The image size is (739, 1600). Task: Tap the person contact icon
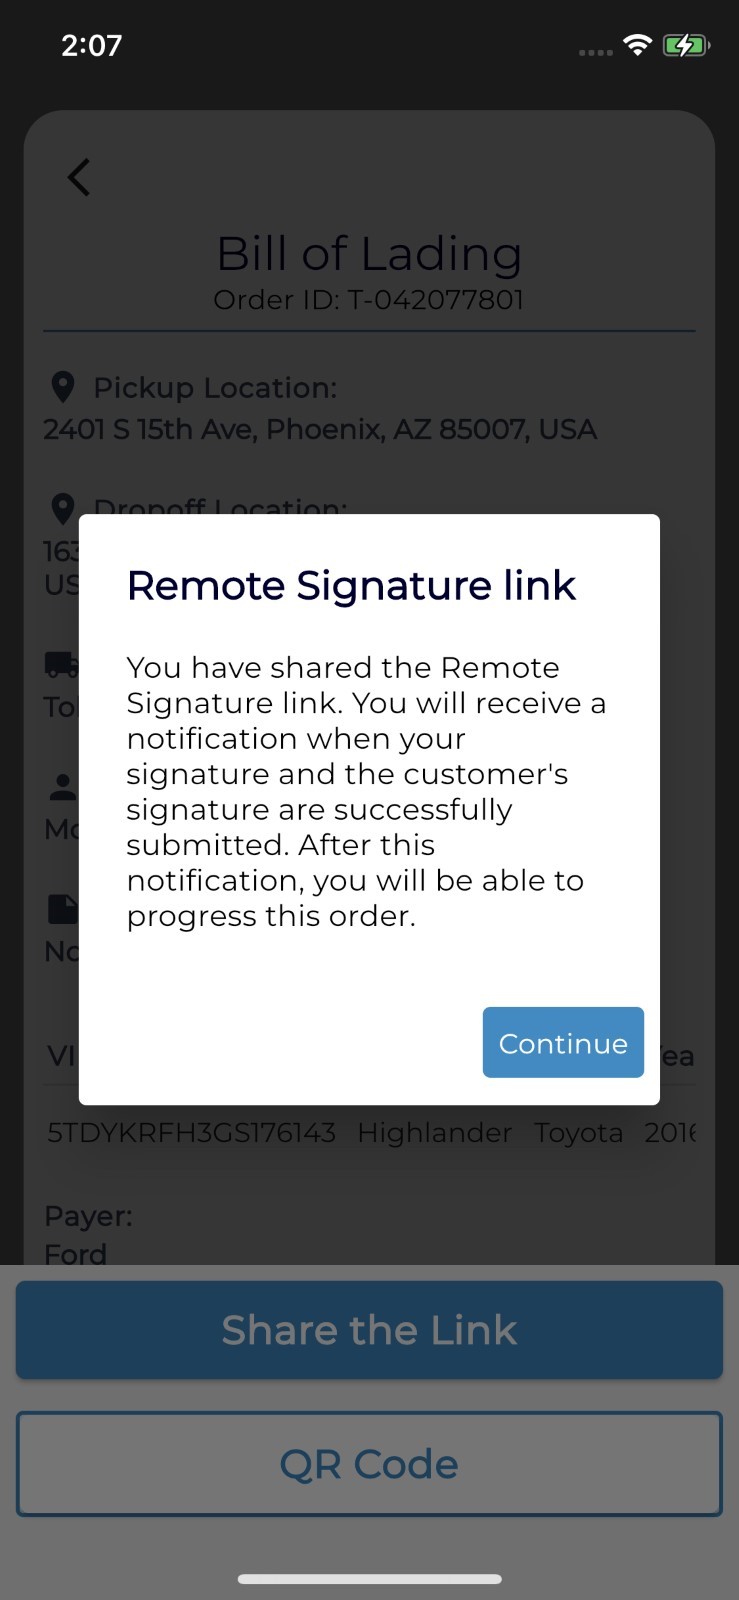click(63, 787)
